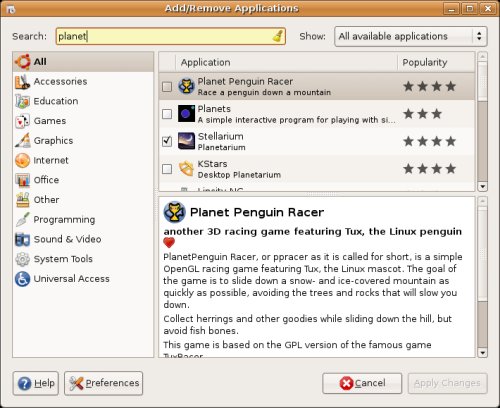The height and width of the screenshot is (408, 500).
Task: Click the Apply Changes button
Action: 447,383
